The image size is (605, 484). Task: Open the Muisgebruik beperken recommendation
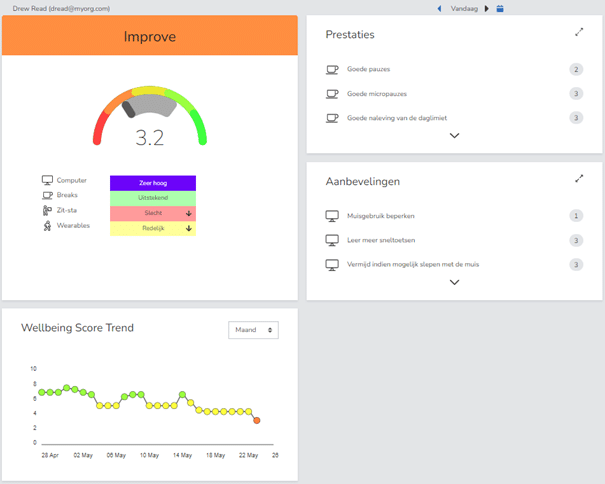pyautogui.click(x=454, y=216)
